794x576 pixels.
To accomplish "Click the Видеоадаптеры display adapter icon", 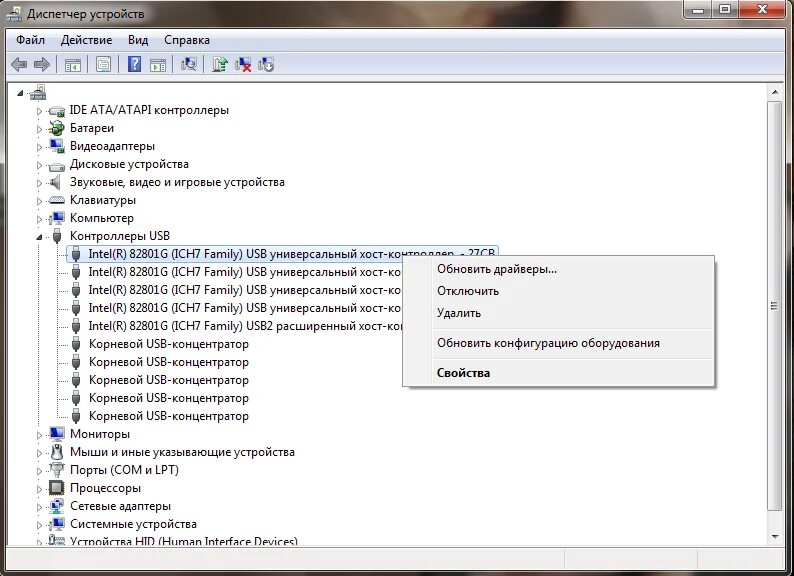I will (x=57, y=146).
